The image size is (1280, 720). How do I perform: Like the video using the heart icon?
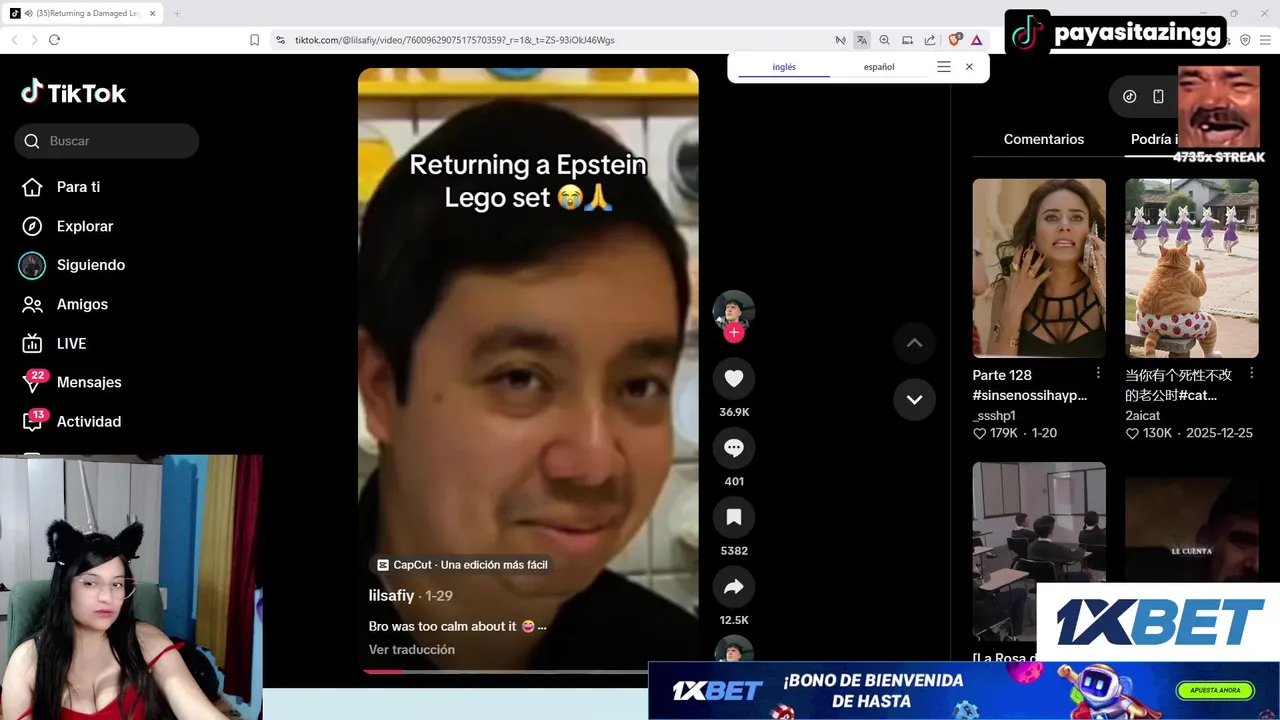[x=733, y=378]
